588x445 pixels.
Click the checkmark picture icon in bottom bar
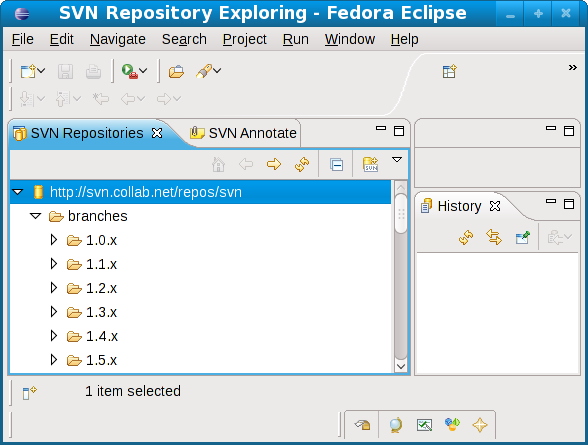(x=424, y=425)
